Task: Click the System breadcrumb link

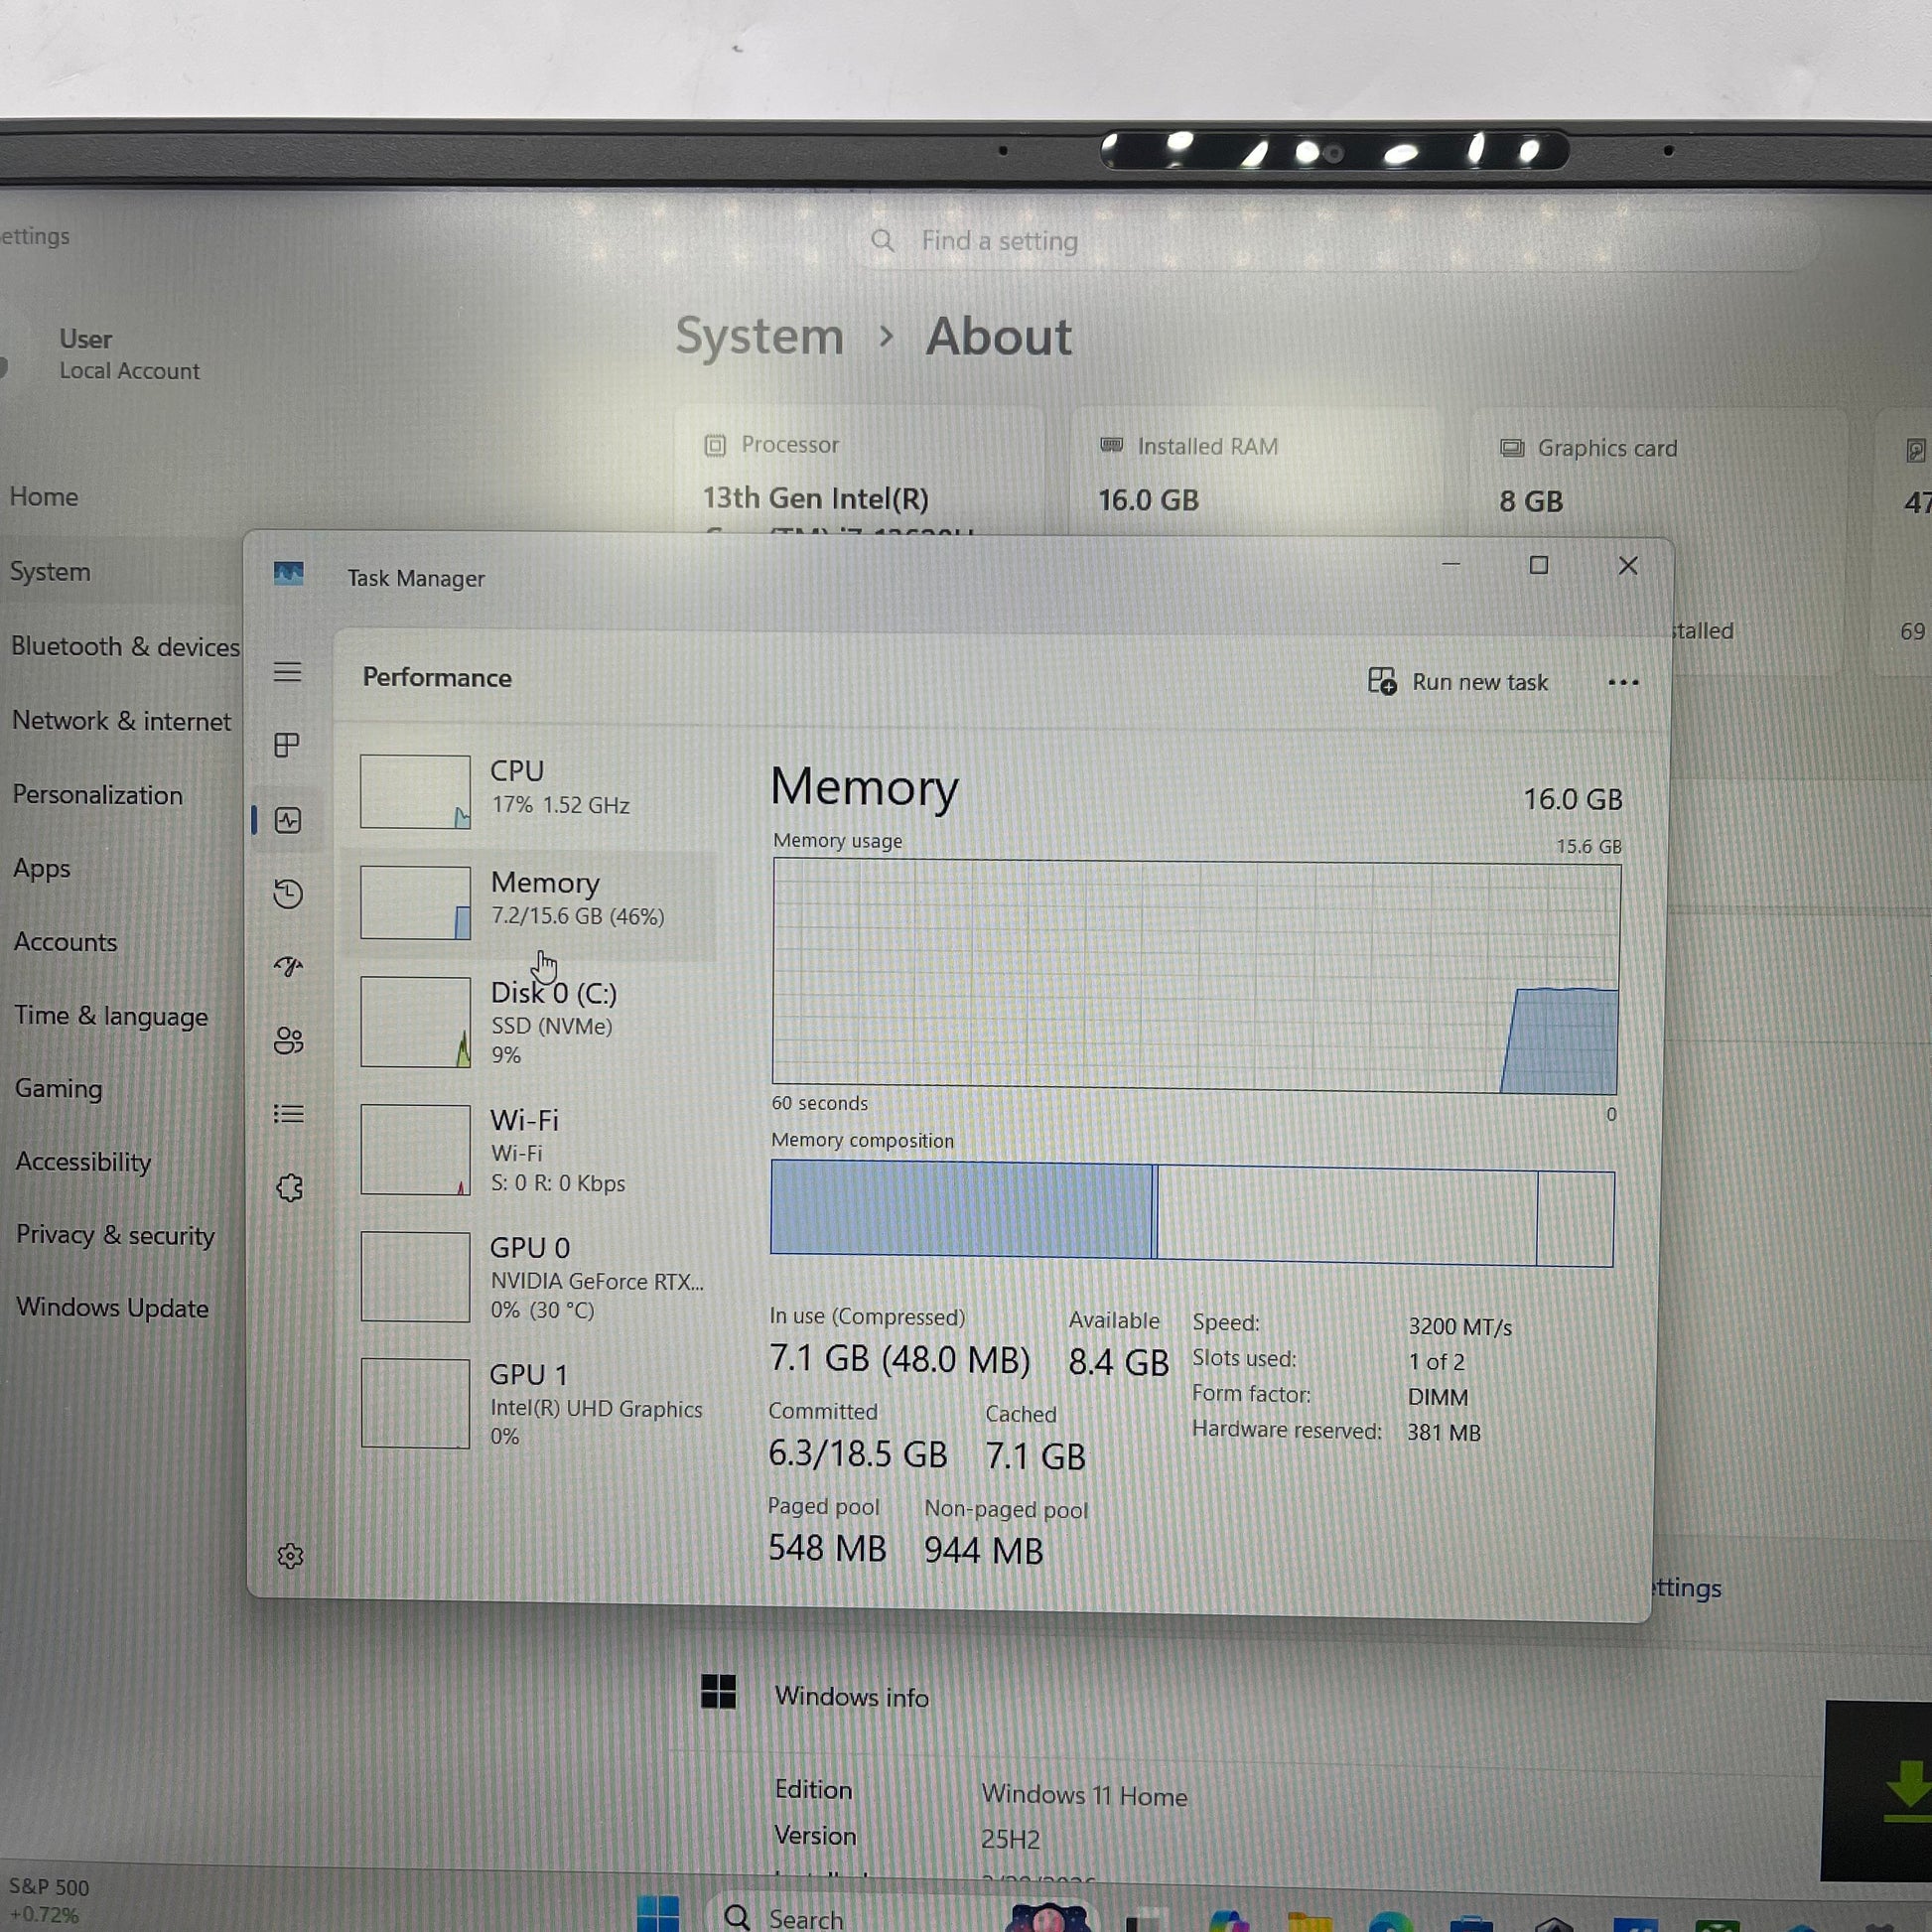Action: (759, 336)
